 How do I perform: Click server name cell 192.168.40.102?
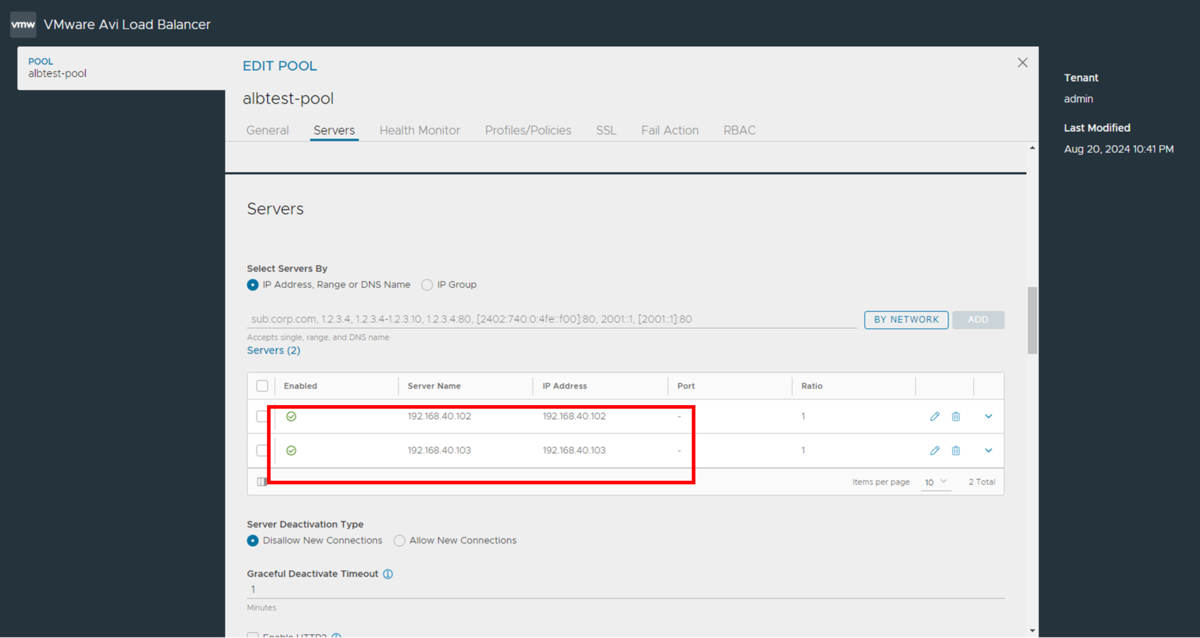coord(439,416)
